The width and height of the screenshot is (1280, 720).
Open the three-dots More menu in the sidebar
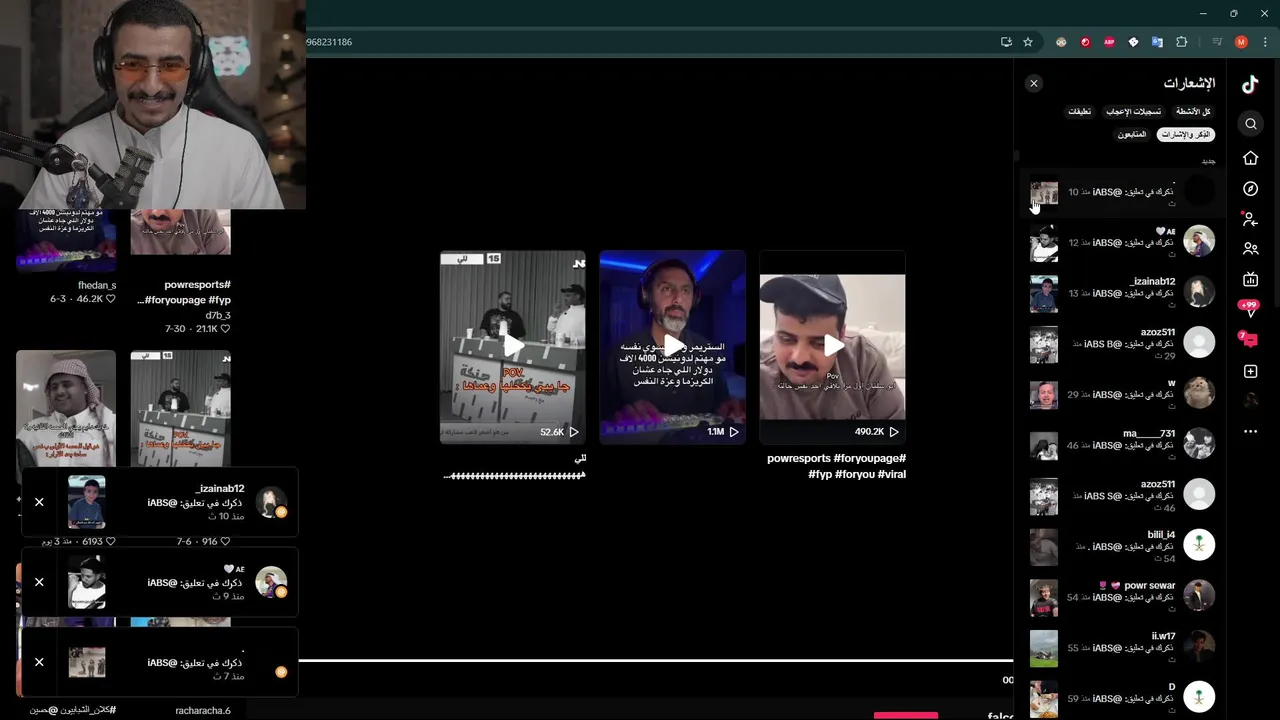(1250, 431)
